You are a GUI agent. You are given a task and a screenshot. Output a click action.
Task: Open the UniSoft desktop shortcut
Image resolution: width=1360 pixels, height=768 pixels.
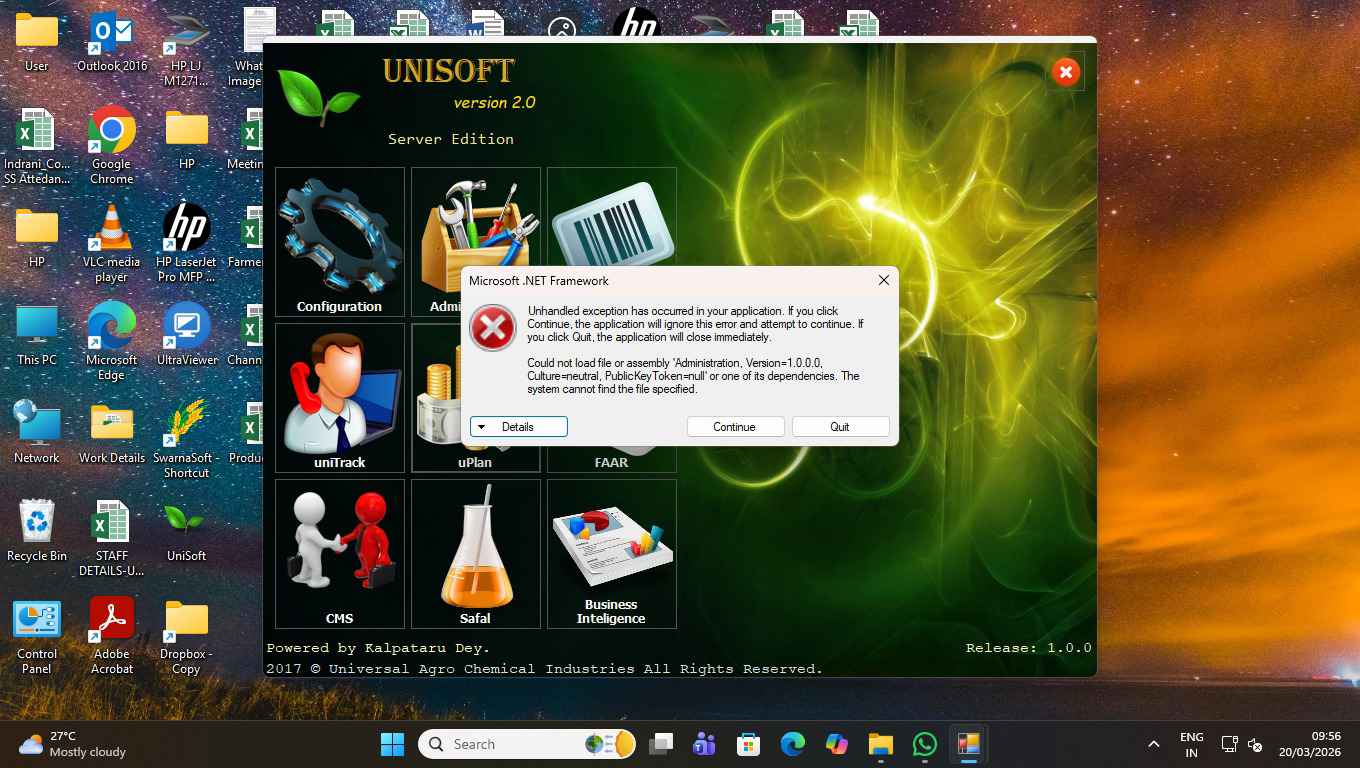tap(186, 533)
